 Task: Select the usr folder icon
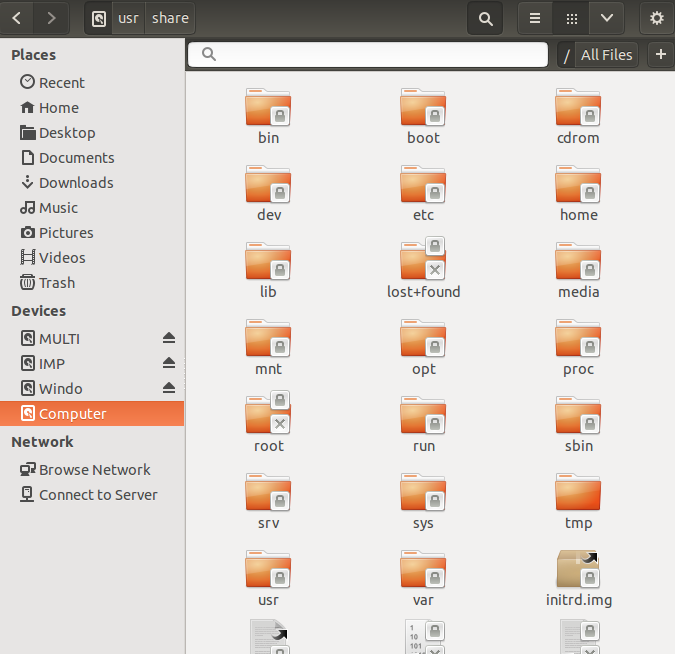coord(268,569)
